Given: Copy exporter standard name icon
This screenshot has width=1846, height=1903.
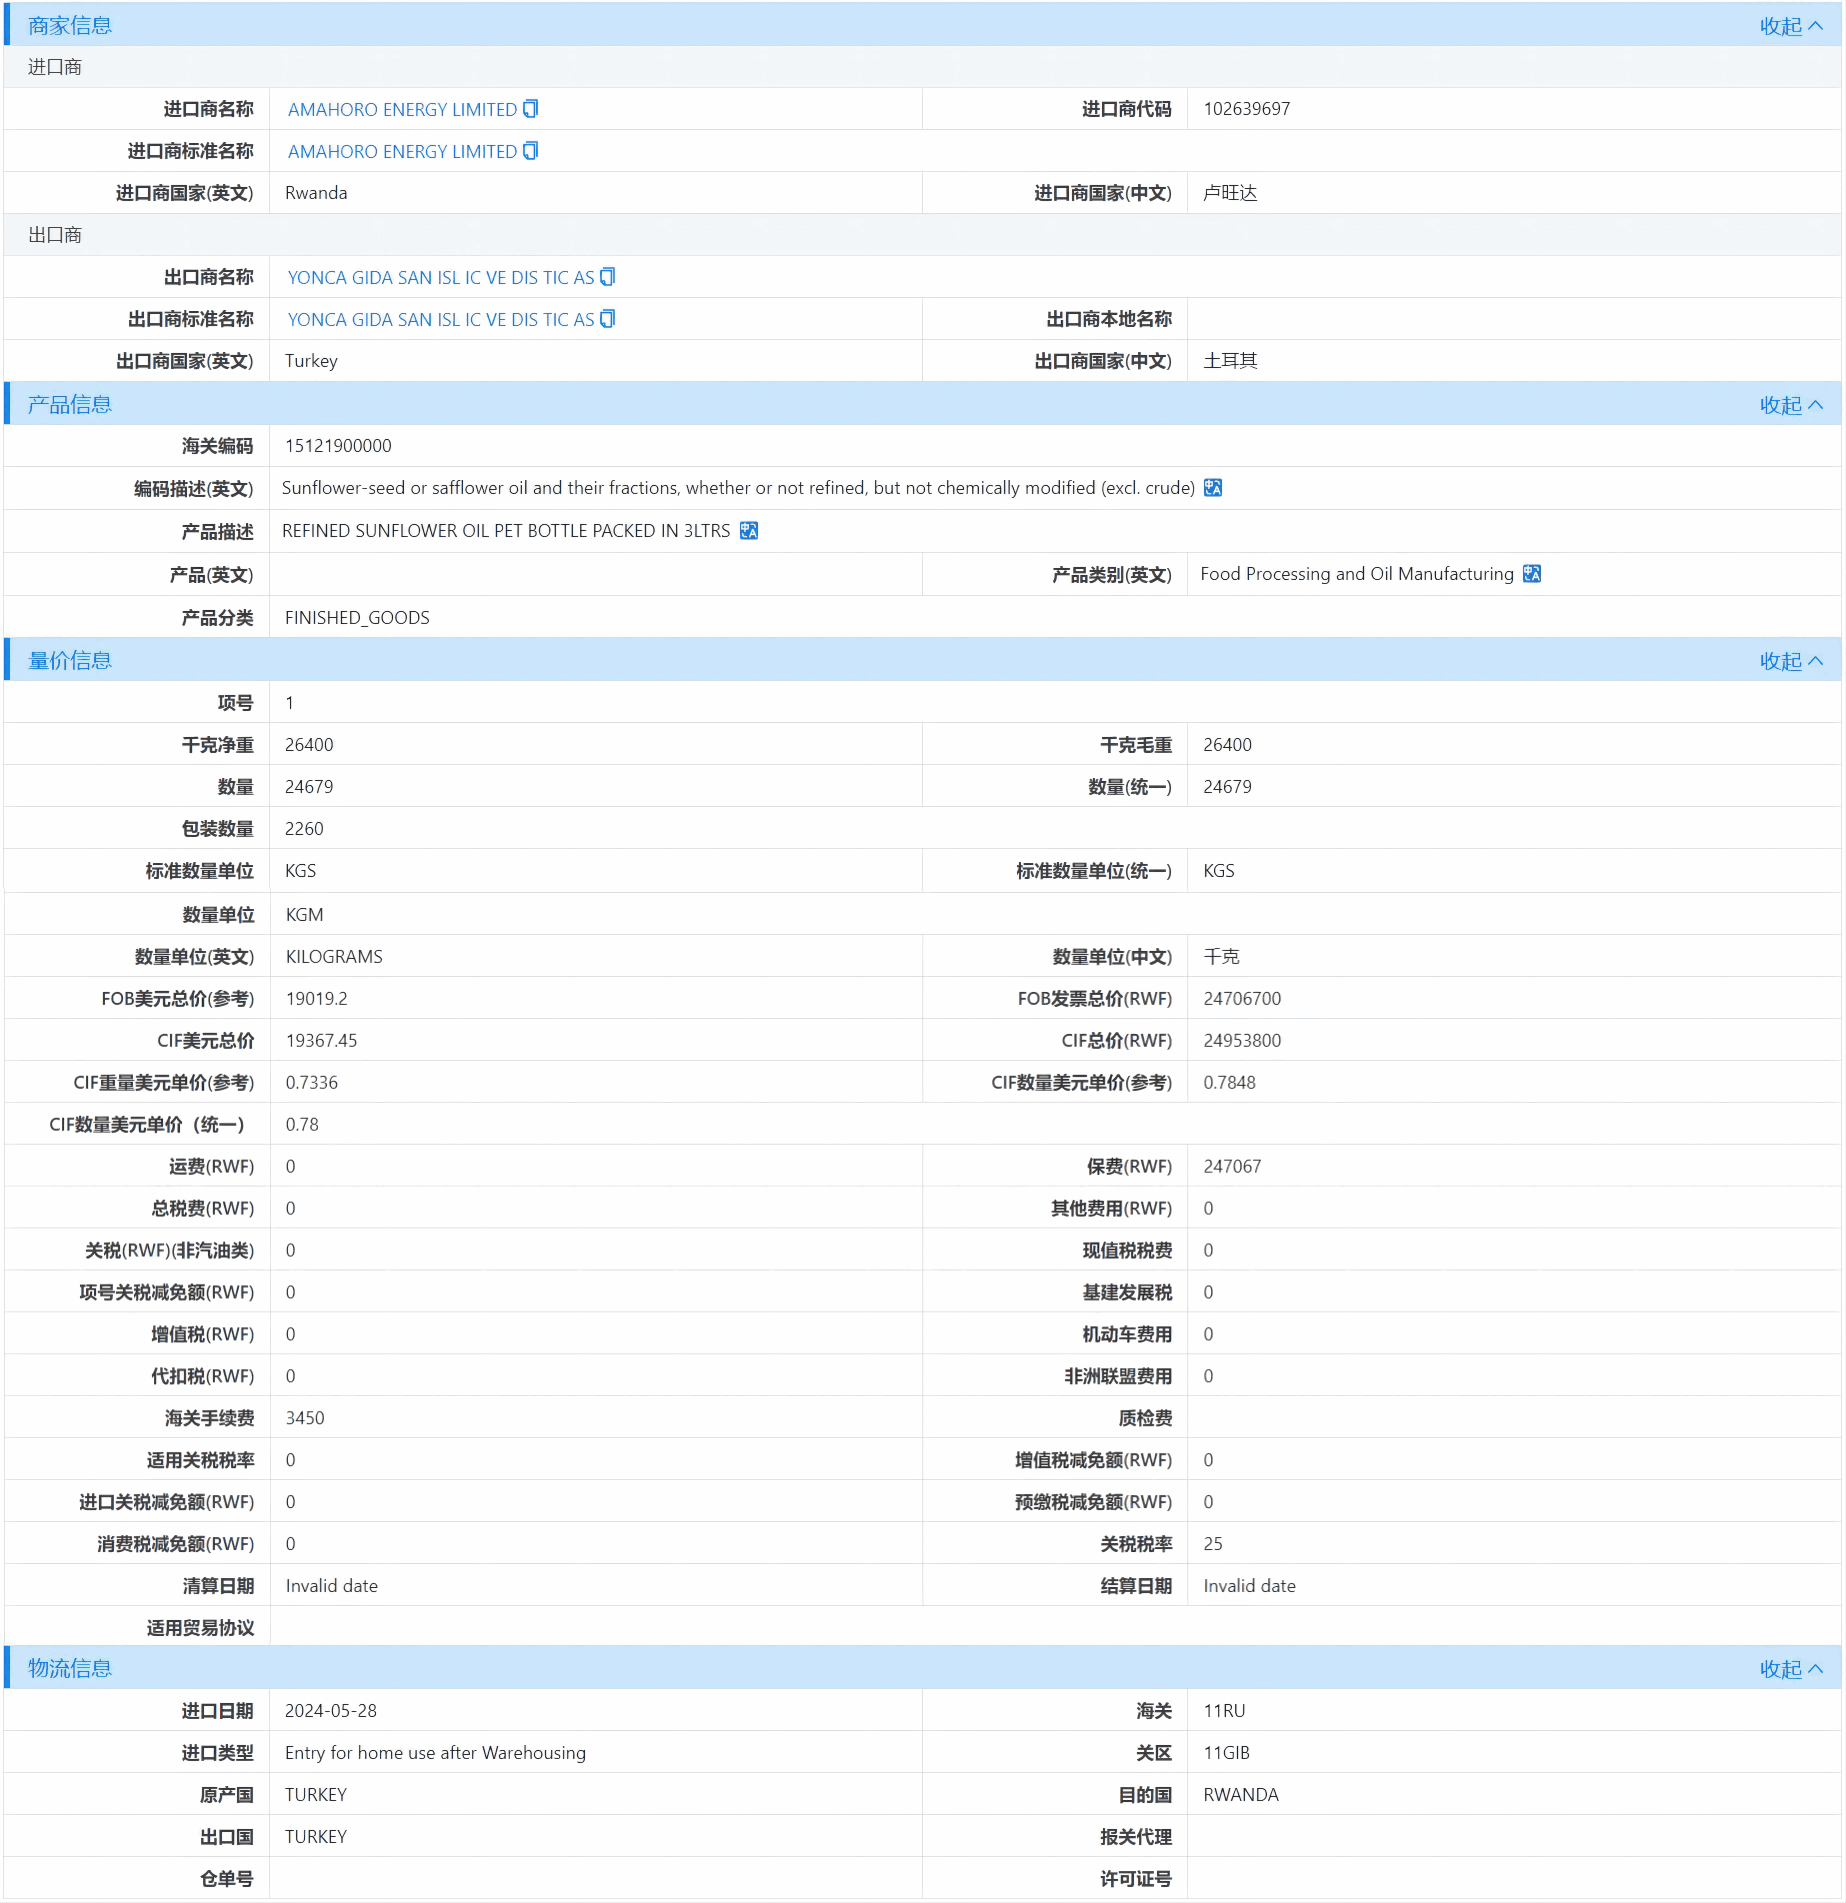Looking at the screenshot, I should click(608, 319).
